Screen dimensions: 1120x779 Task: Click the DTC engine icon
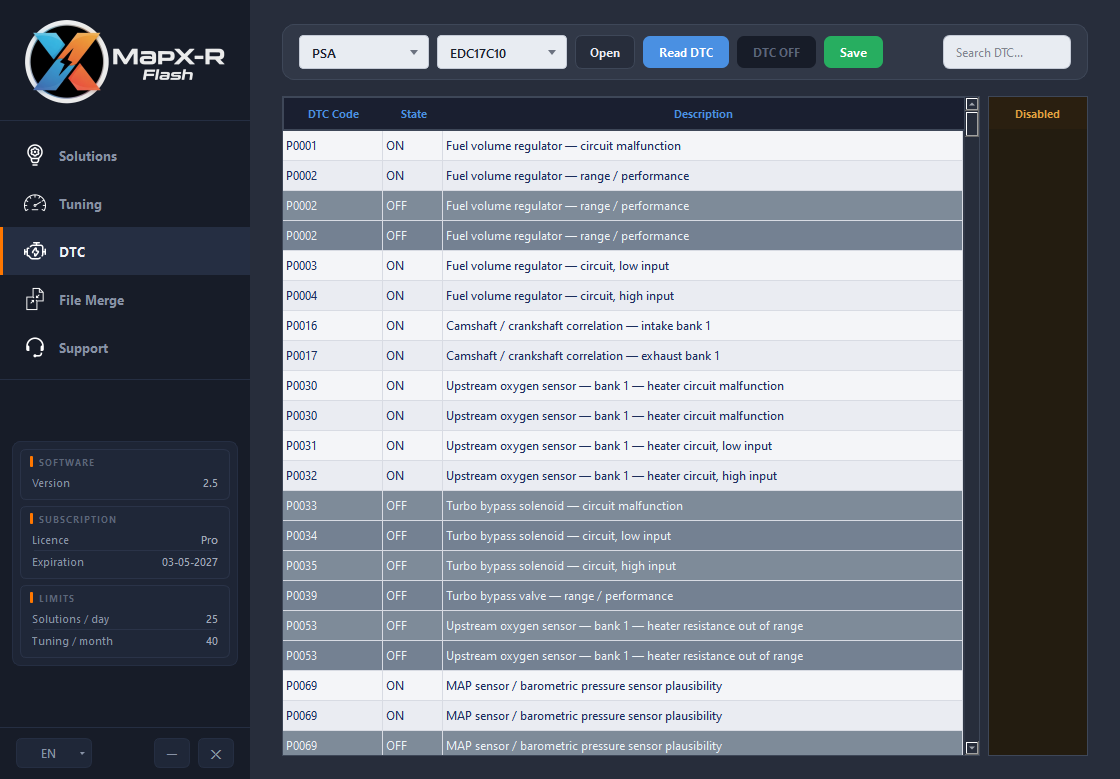point(34,251)
